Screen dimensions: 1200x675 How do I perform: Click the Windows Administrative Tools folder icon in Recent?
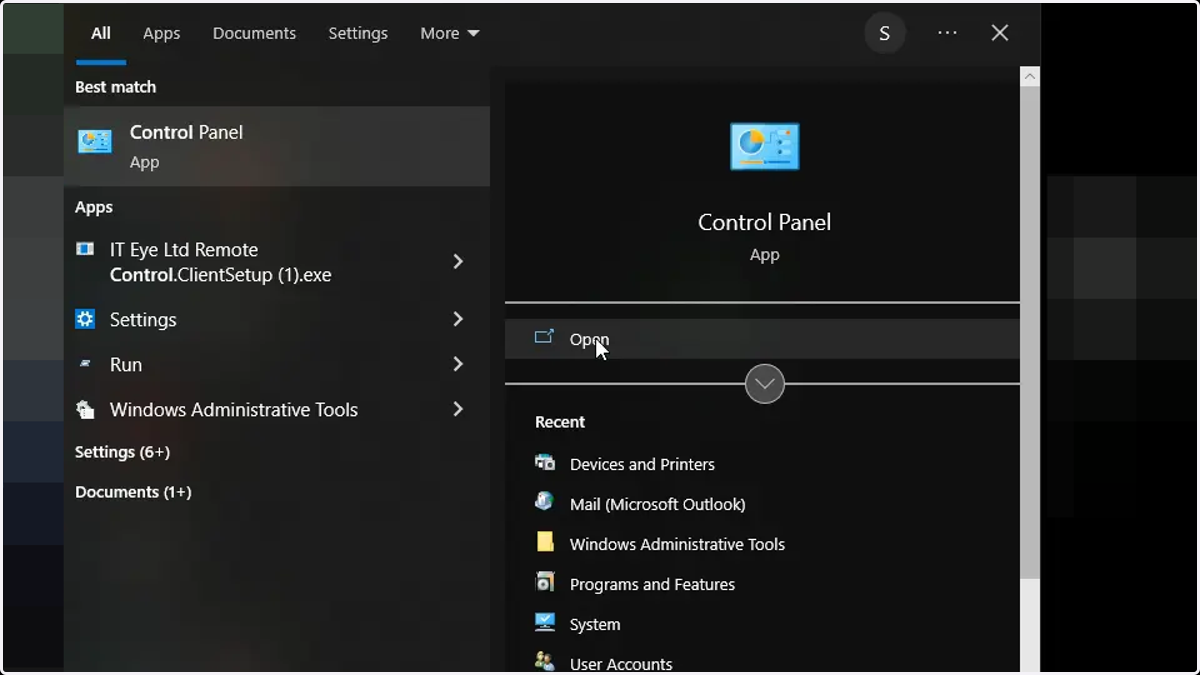pyautogui.click(x=545, y=542)
